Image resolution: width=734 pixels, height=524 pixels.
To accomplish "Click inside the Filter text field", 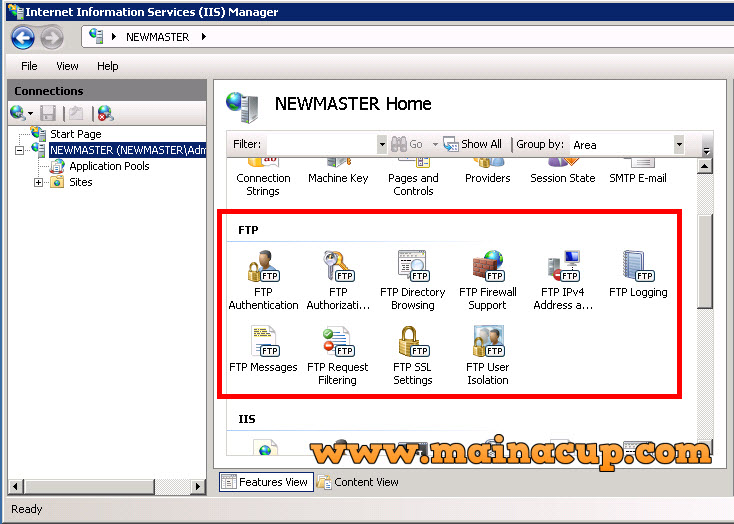I will (x=322, y=144).
